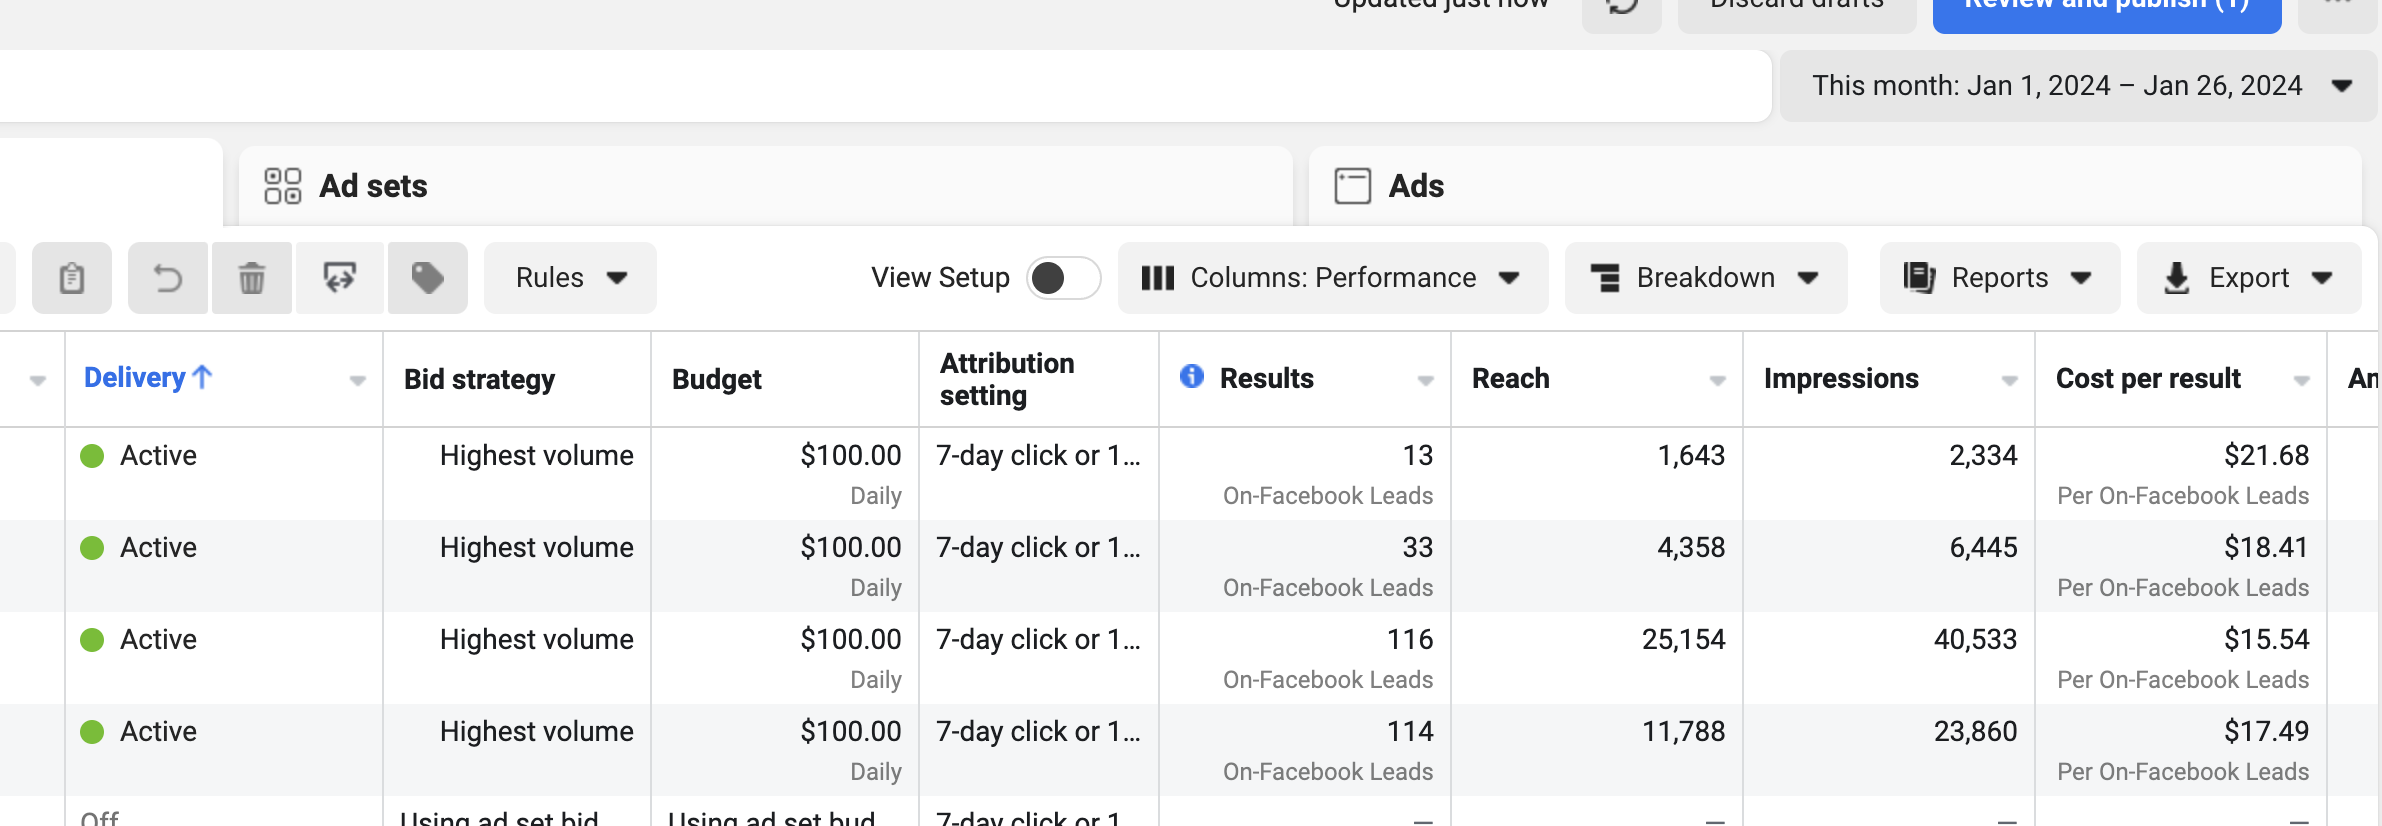Select the first row's $100.00 budget cell

click(x=850, y=456)
